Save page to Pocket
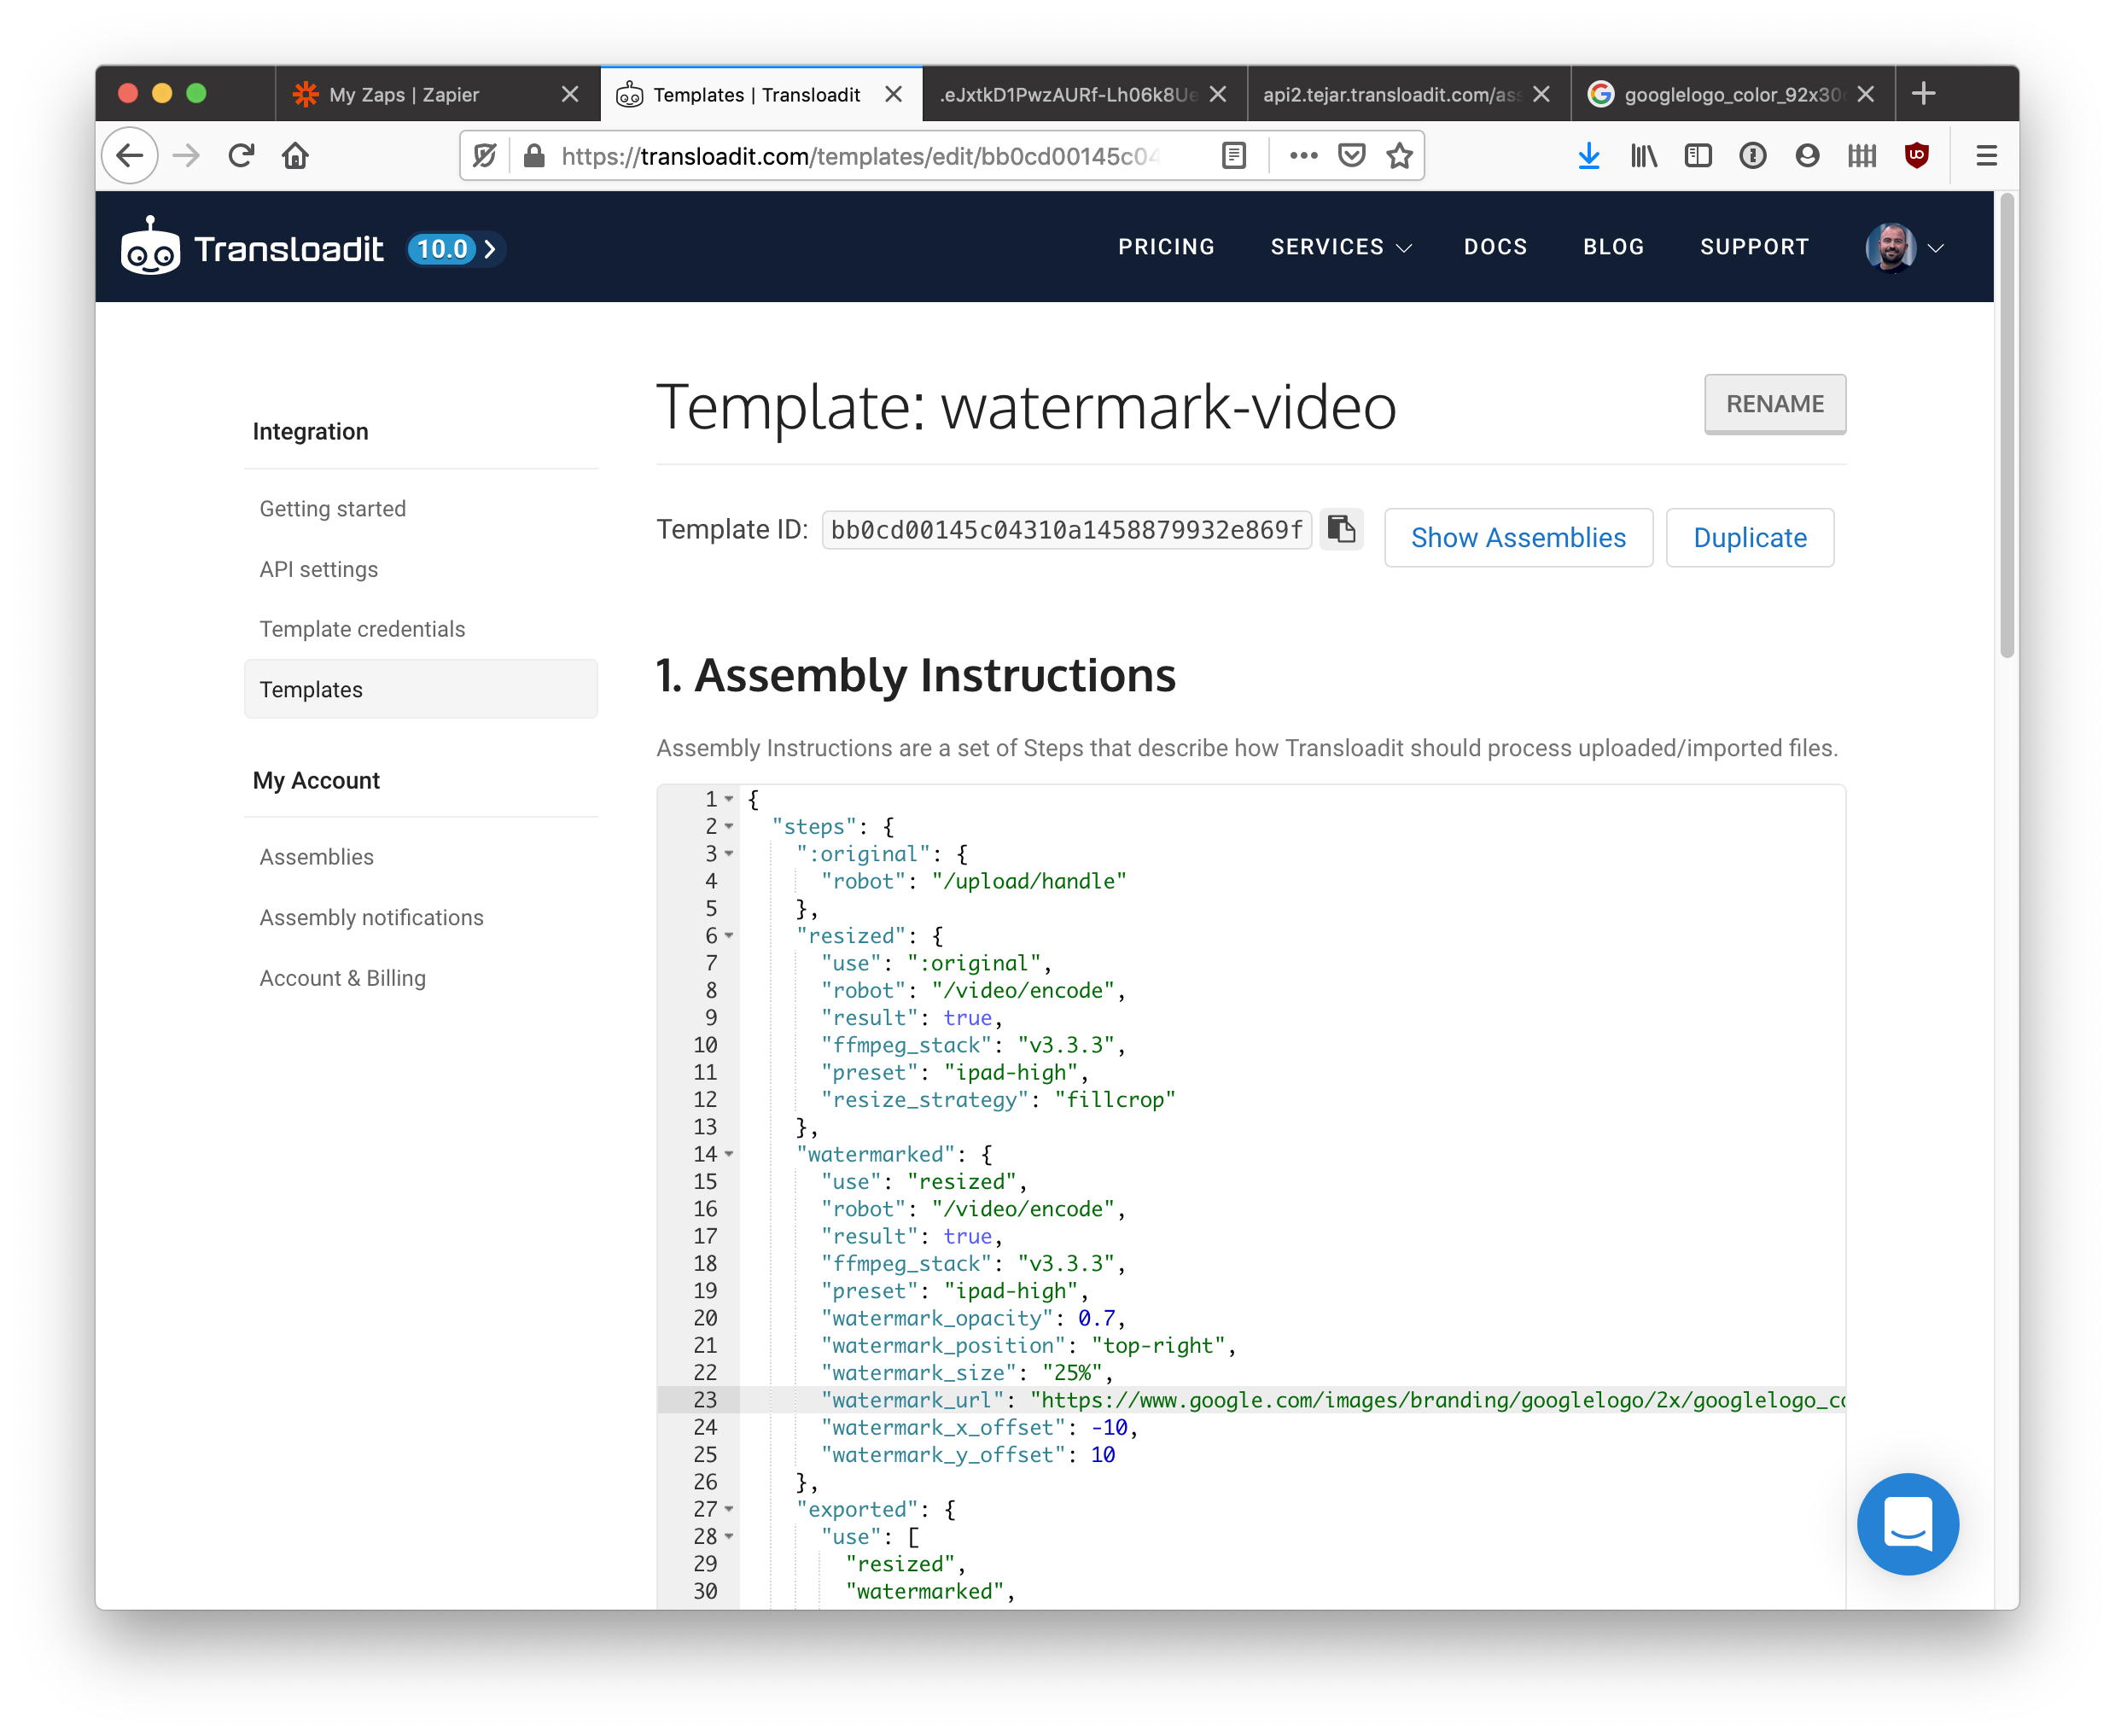 (x=1351, y=156)
